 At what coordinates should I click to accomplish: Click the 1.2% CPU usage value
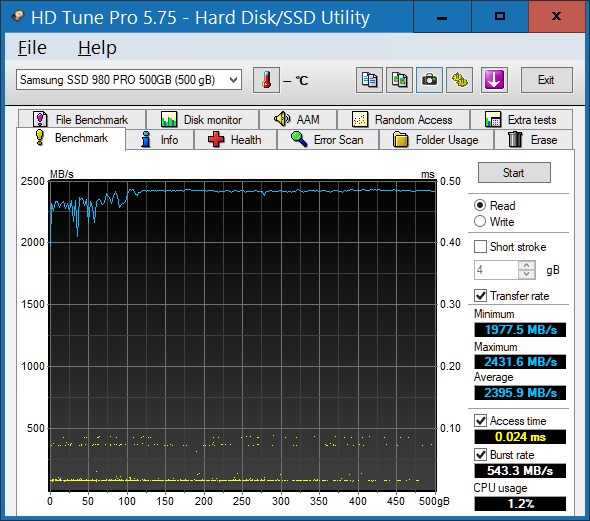[520, 504]
